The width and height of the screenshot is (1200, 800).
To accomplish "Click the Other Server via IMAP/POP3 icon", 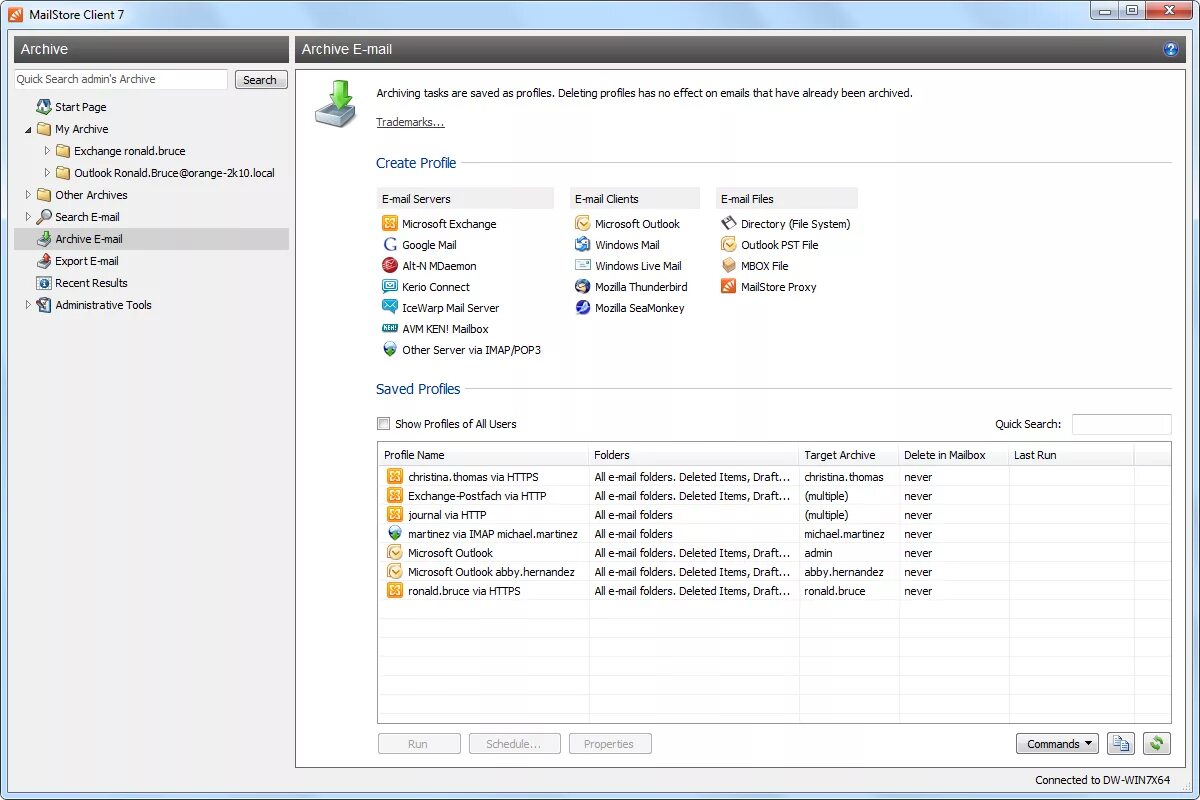I will (390, 350).
